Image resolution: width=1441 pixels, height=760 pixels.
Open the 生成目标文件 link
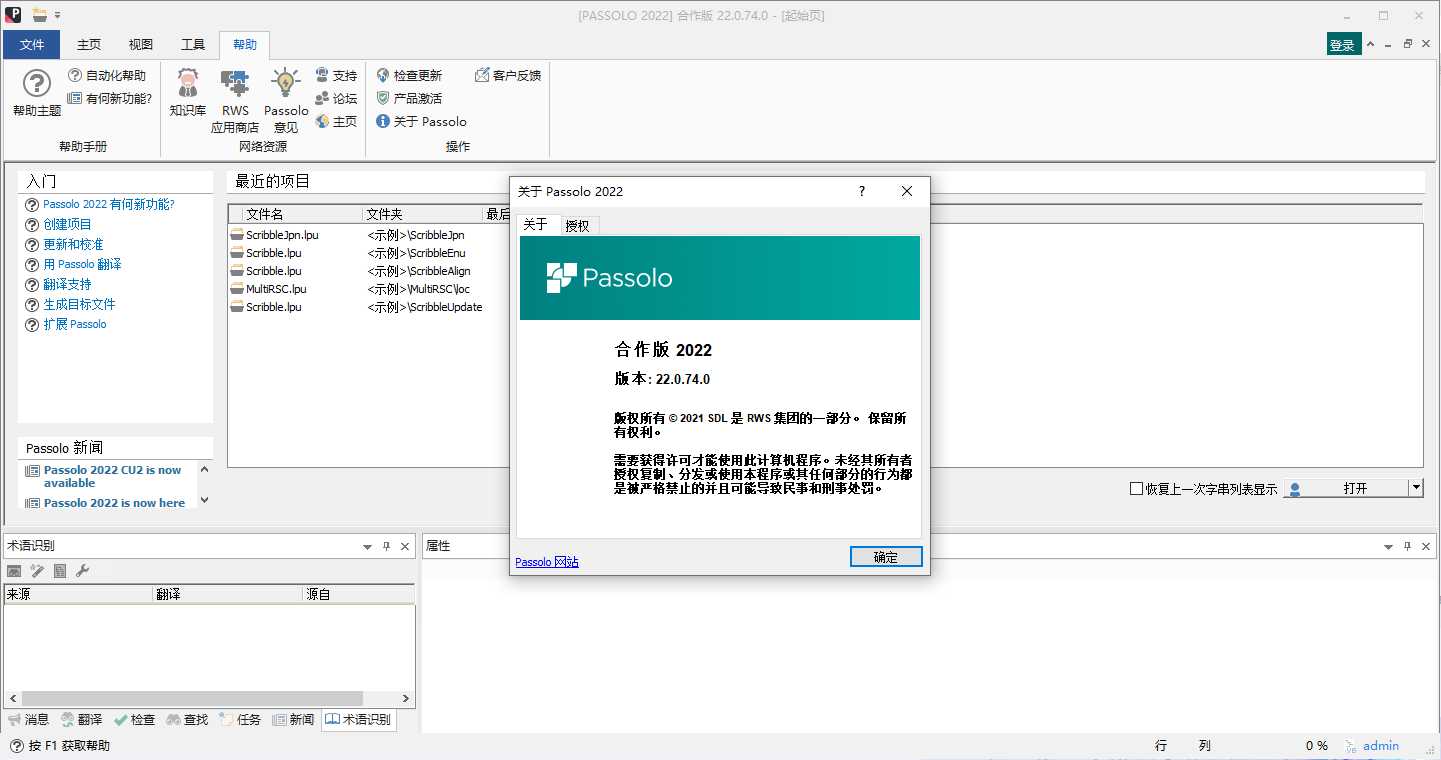[x=79, y=304]
